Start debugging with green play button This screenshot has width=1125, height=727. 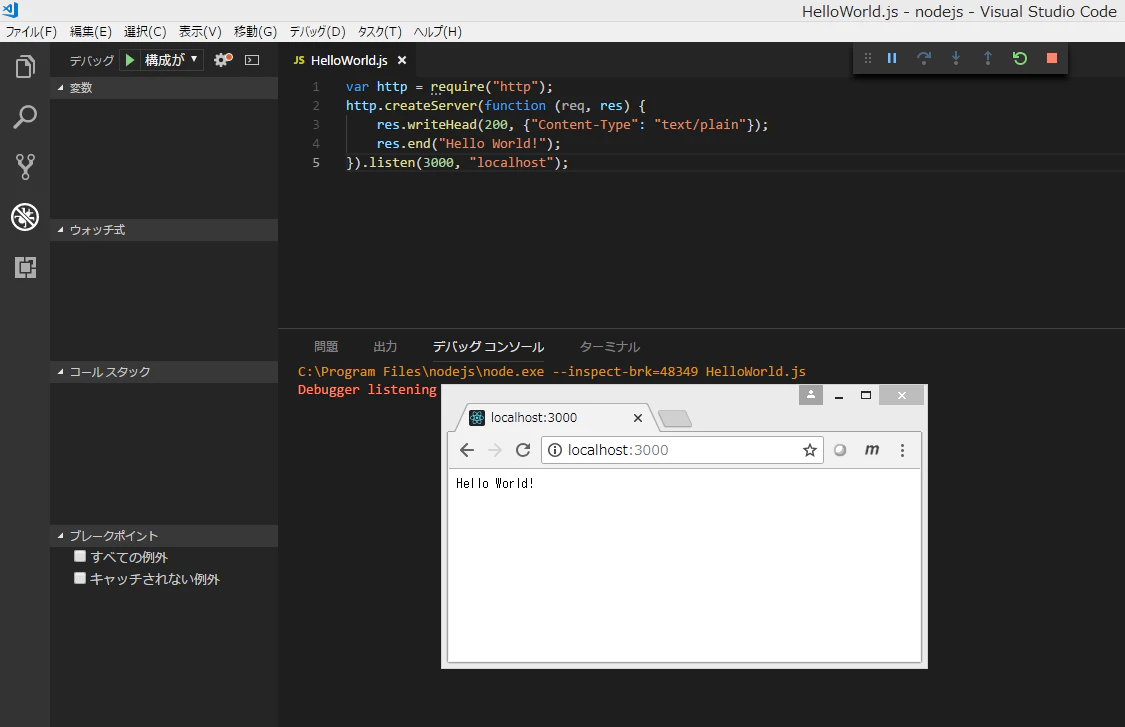(x=130, y=60)
